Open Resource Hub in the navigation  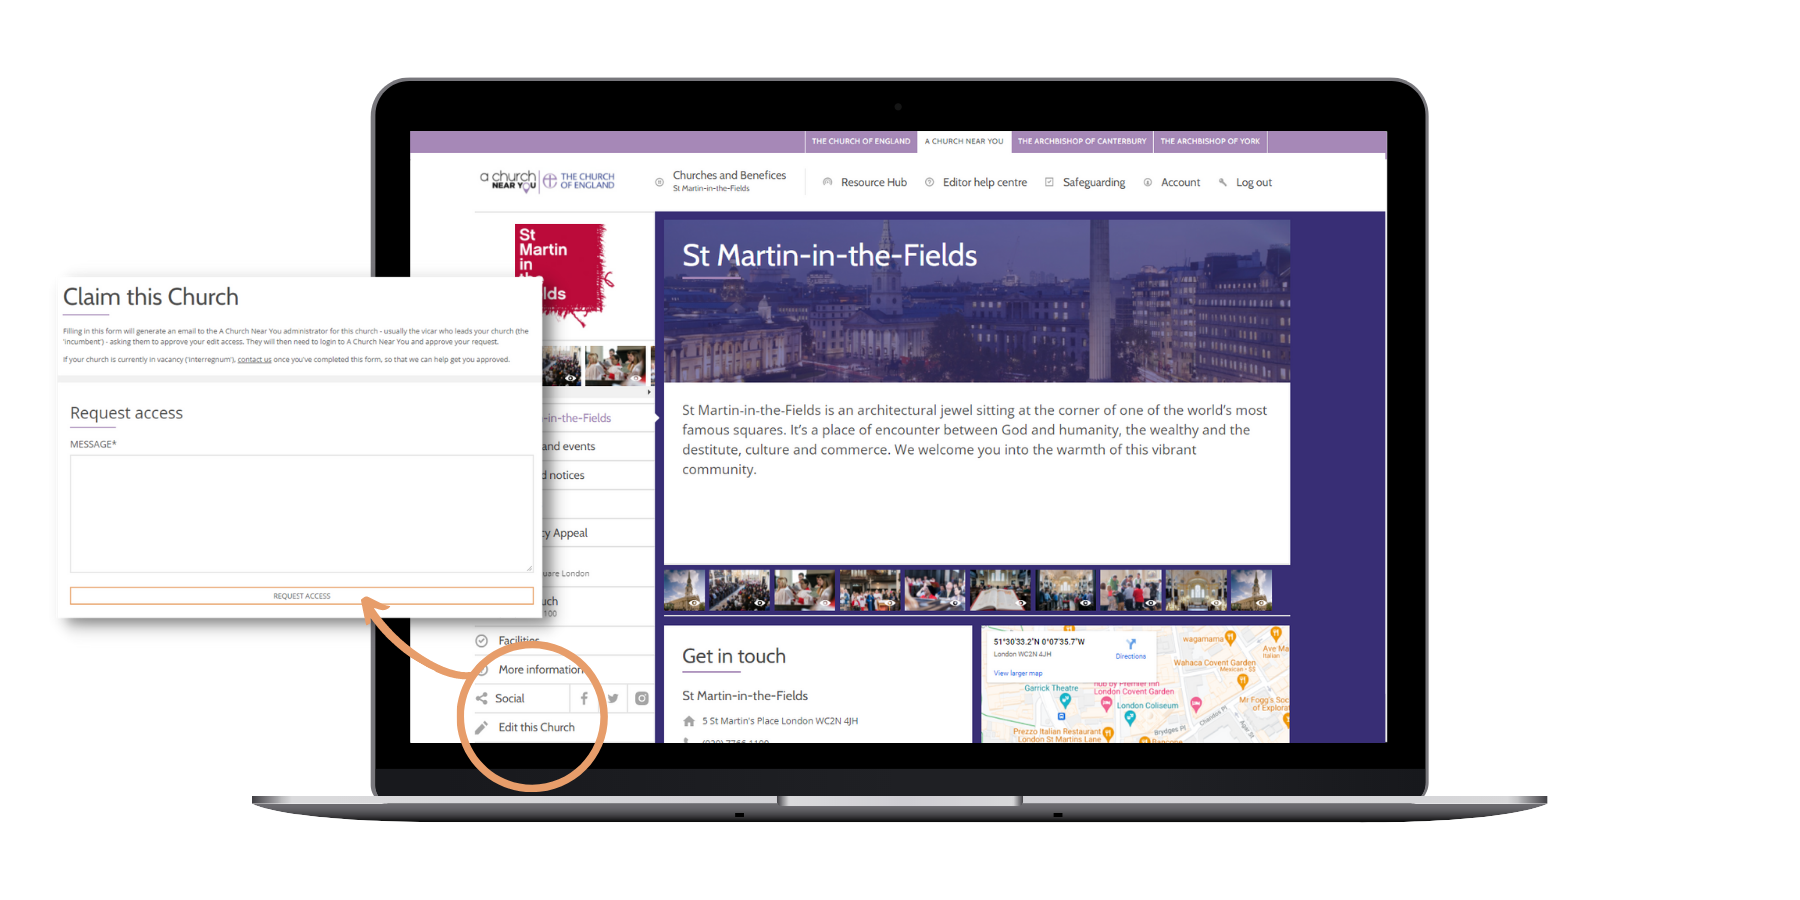coord(874,182)
